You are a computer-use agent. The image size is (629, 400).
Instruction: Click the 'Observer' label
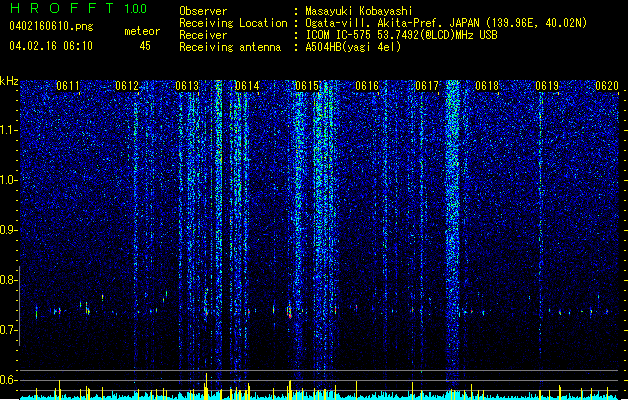click(203, 11)
